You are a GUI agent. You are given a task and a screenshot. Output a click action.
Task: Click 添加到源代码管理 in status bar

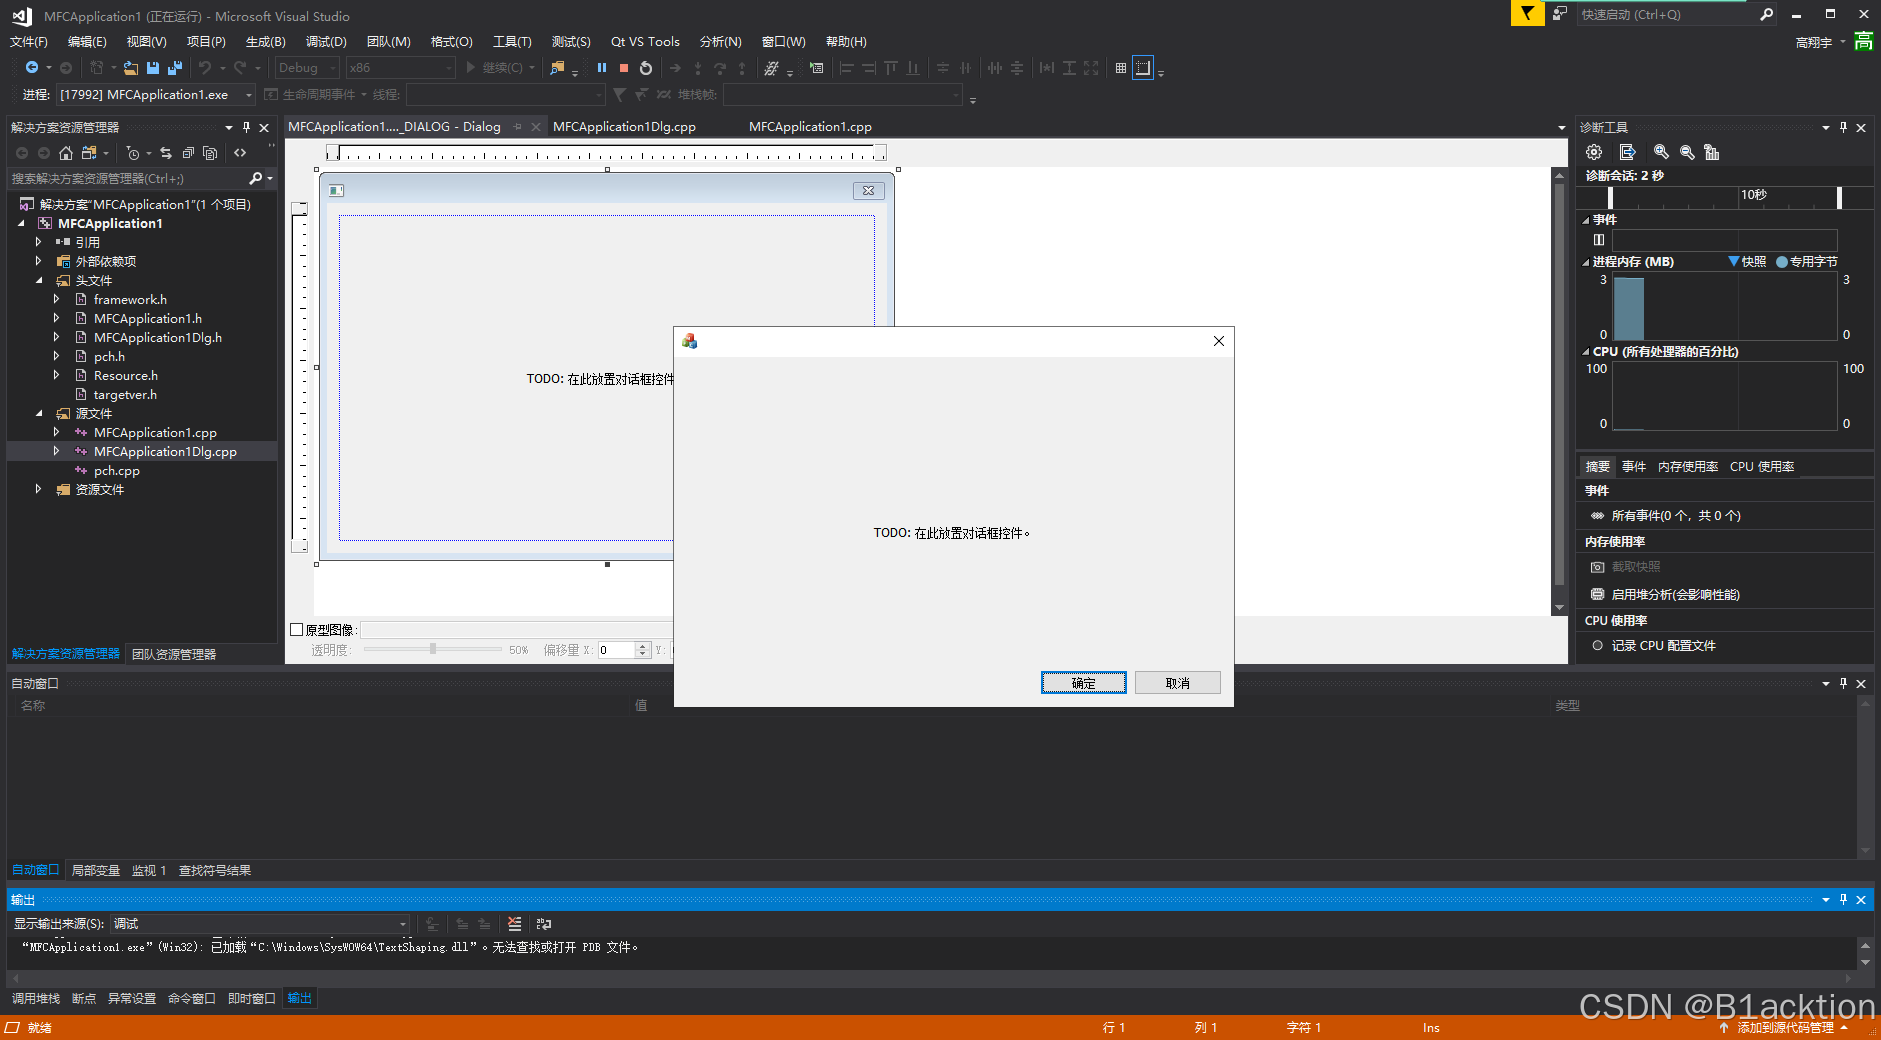1785,1027
